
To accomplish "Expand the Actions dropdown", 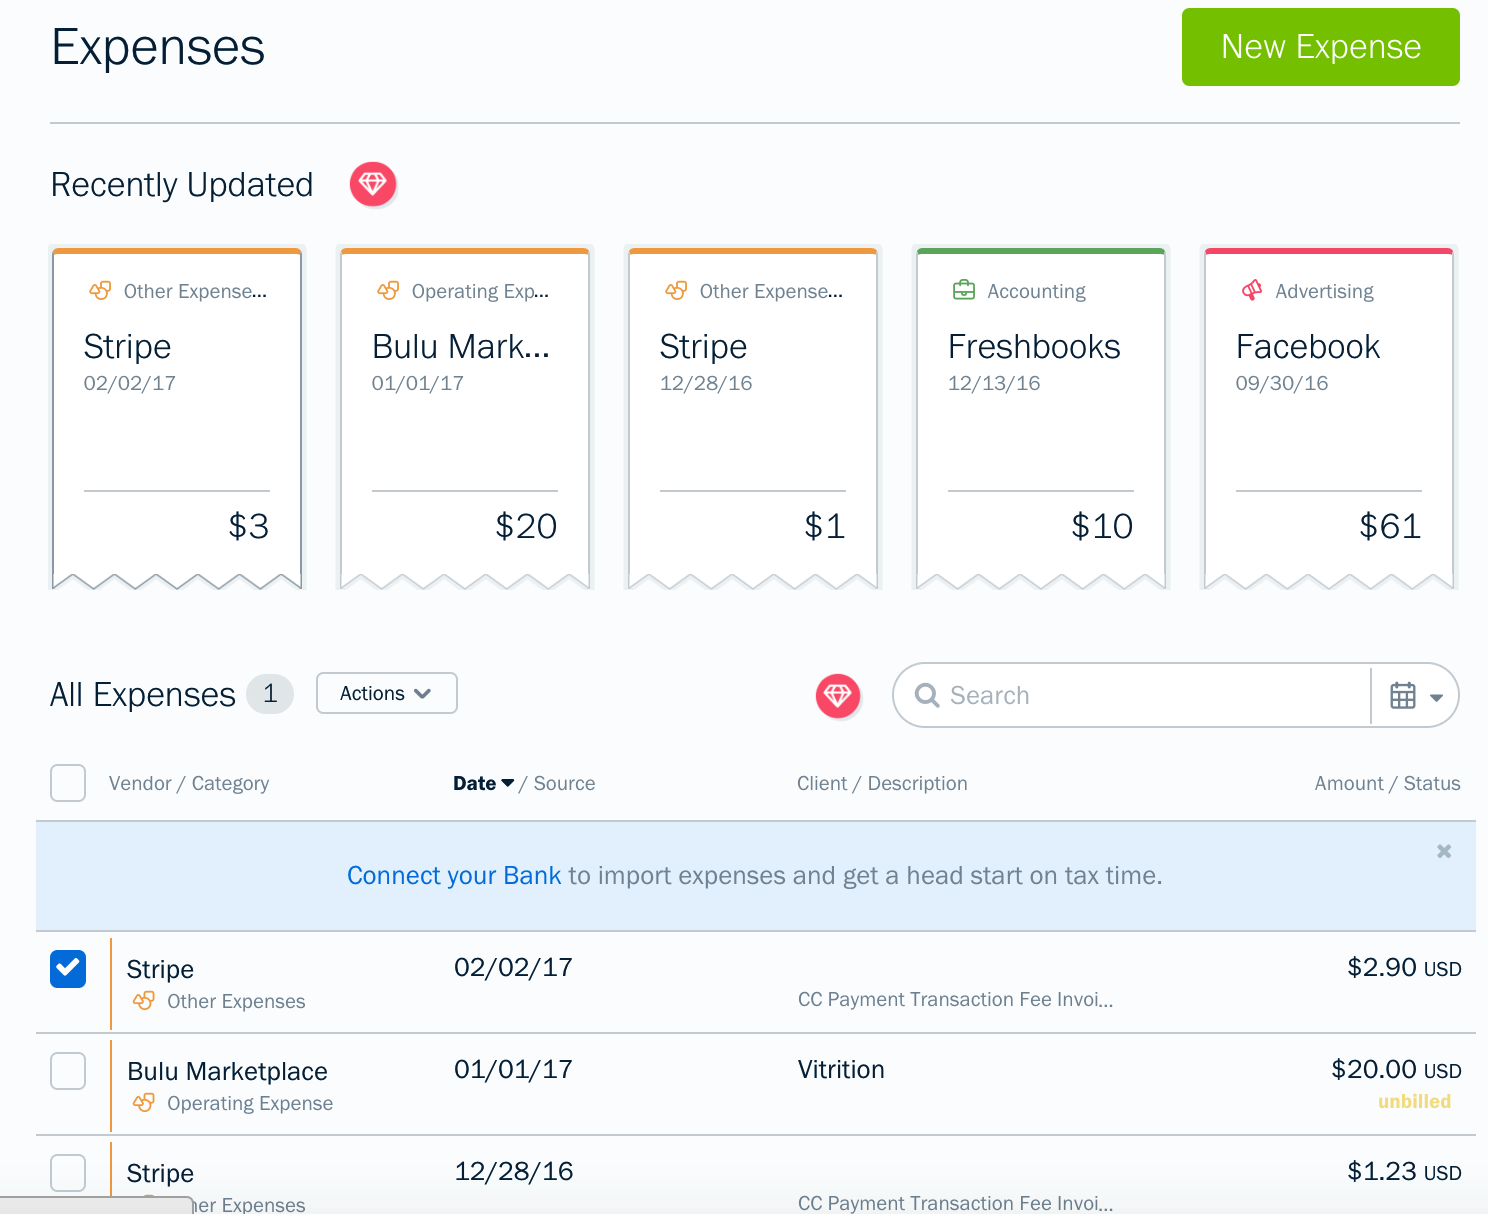I will 386,693.
